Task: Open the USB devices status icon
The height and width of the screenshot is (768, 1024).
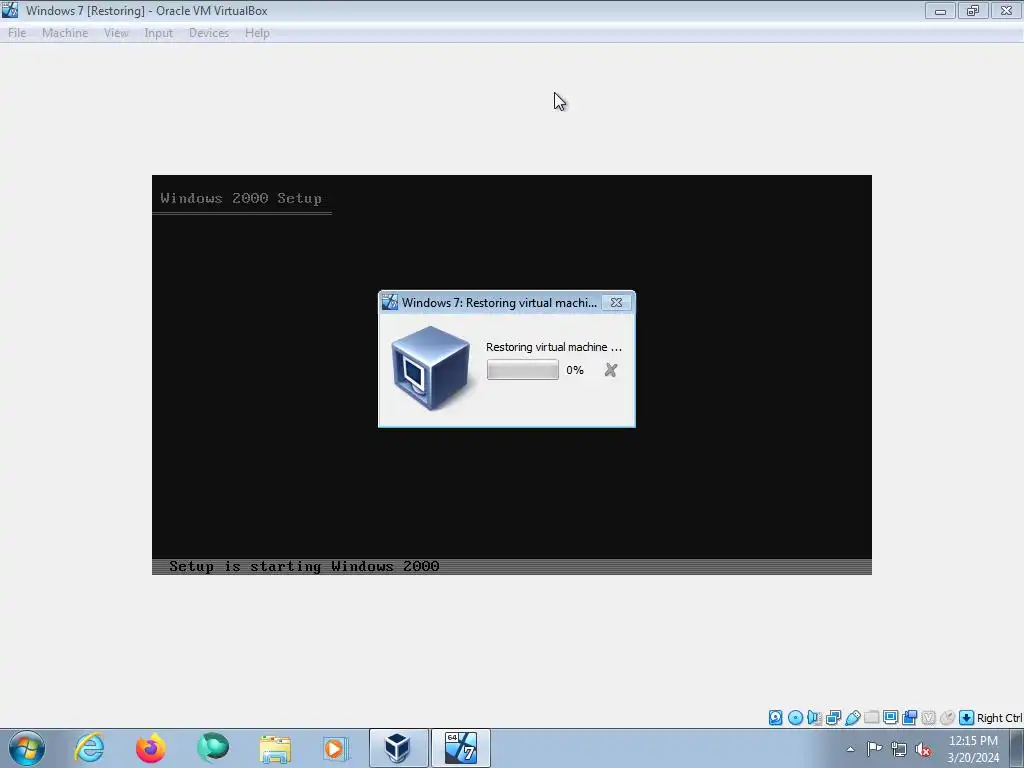Action: click(x=852, y=718)
